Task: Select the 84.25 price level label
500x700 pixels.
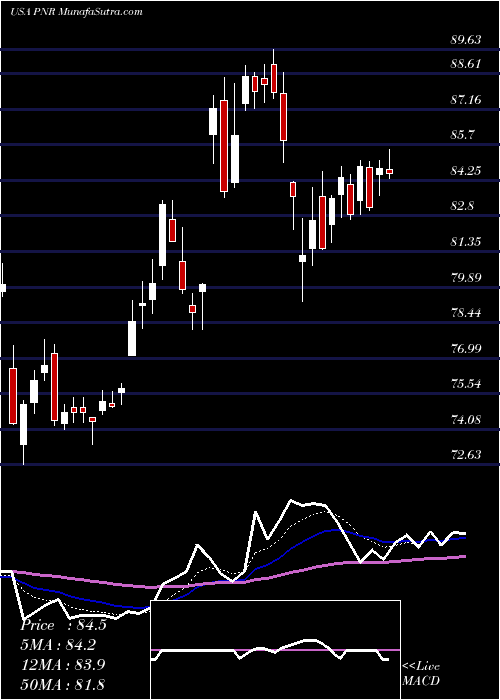Action: (x=466, y=171)
